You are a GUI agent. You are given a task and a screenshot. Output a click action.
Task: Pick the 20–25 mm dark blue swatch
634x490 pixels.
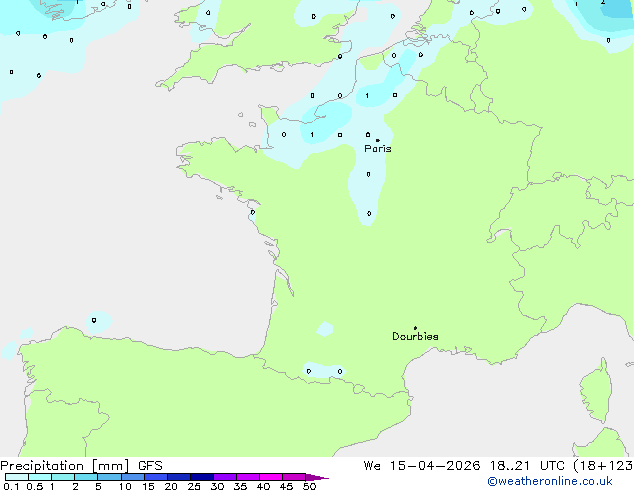178,477
